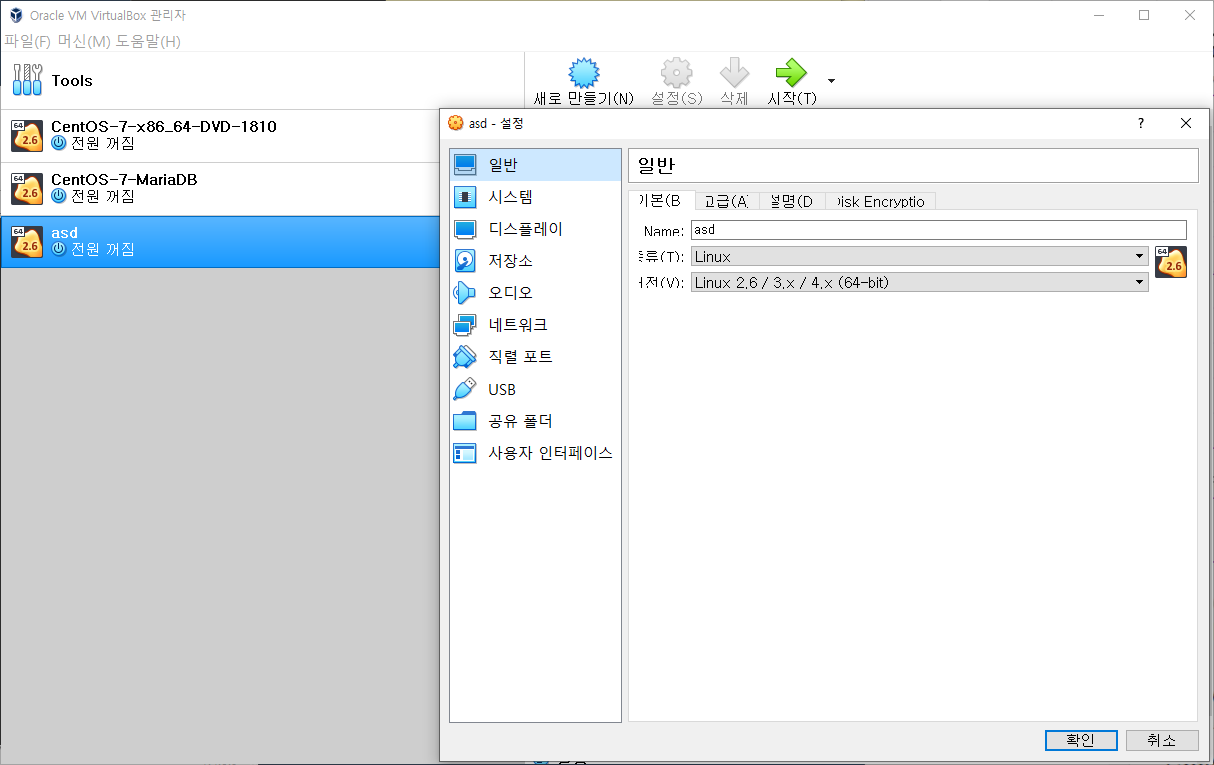Select the CentOS-7-MariaDB name text
The width and height of the screenshot is (1214, 765).
pyautogui.click(x=124, y=180)
